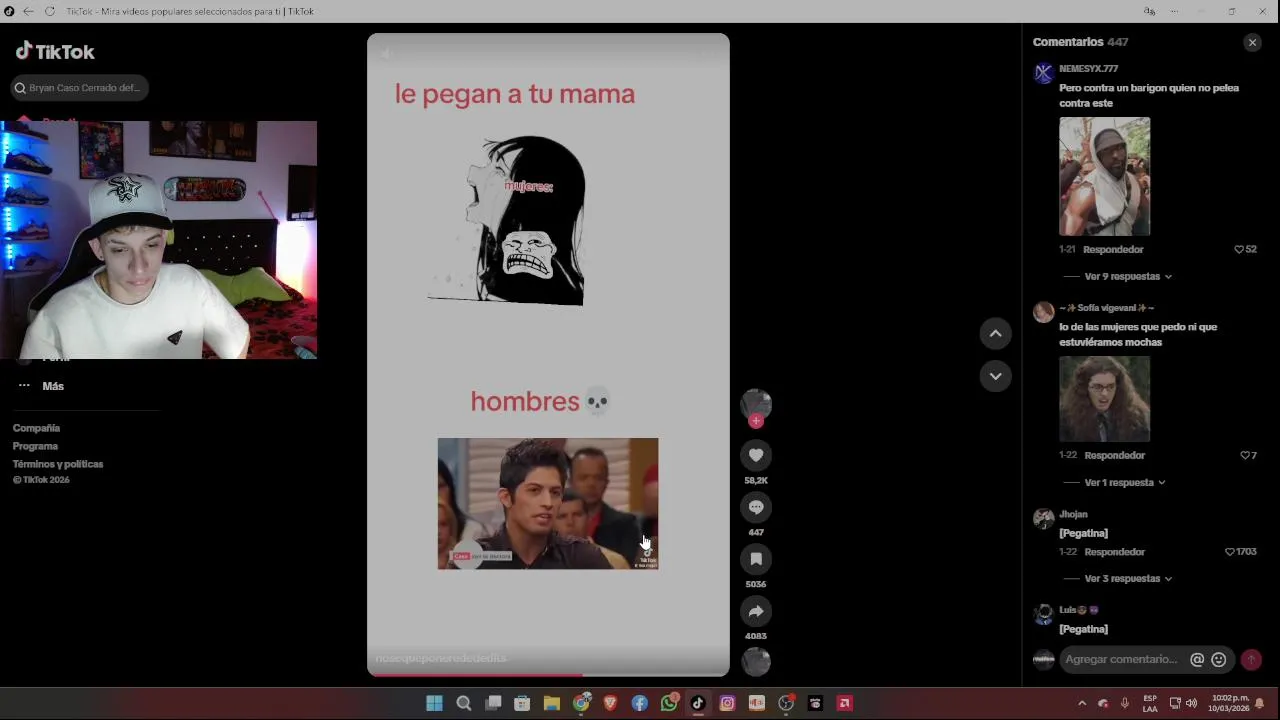Viewport: 1280px width, 720px height.
Task: Open Luis's profile name
Action: point(1079,610)
